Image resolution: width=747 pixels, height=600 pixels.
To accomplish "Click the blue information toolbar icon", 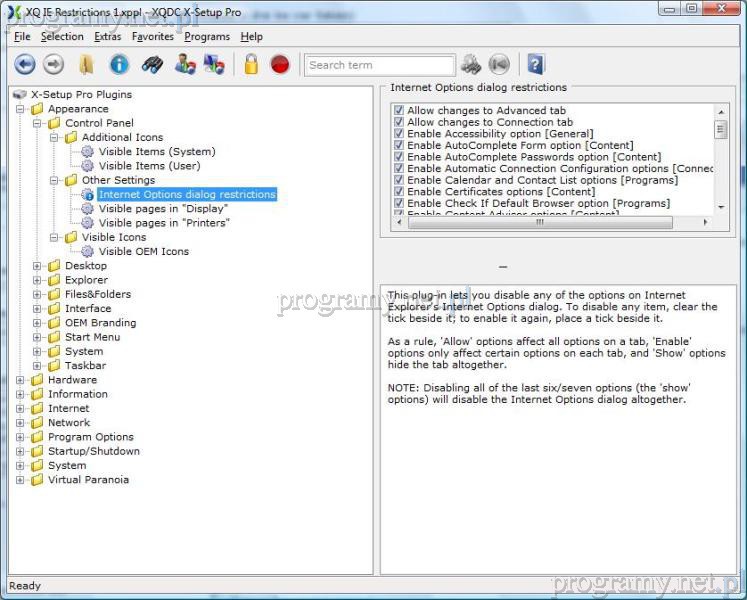I will pos(119,65).
